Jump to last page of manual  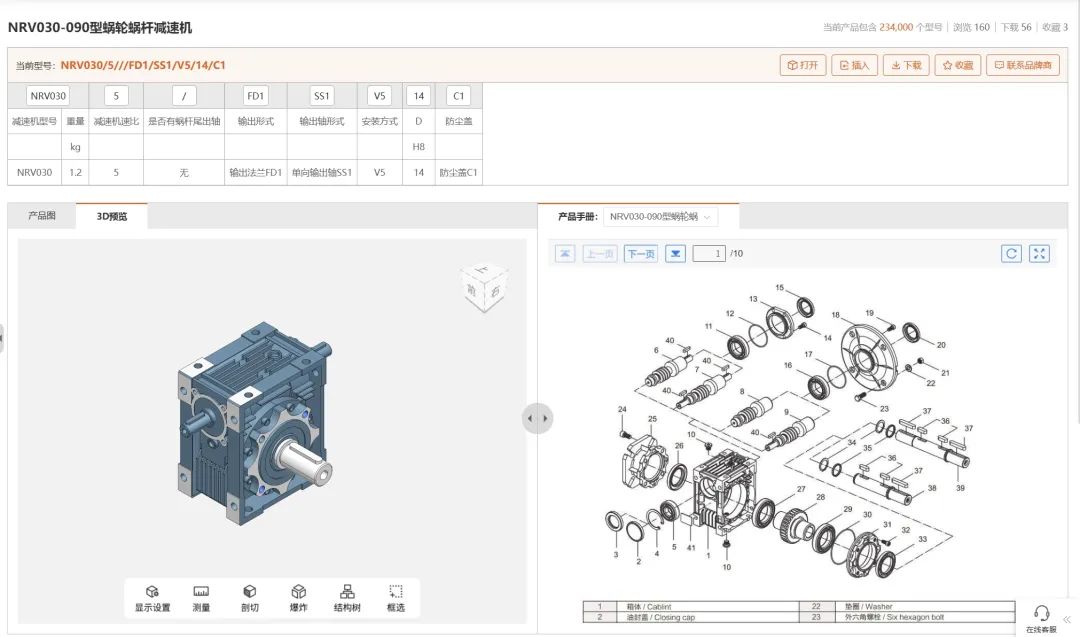tap(676, 254)
